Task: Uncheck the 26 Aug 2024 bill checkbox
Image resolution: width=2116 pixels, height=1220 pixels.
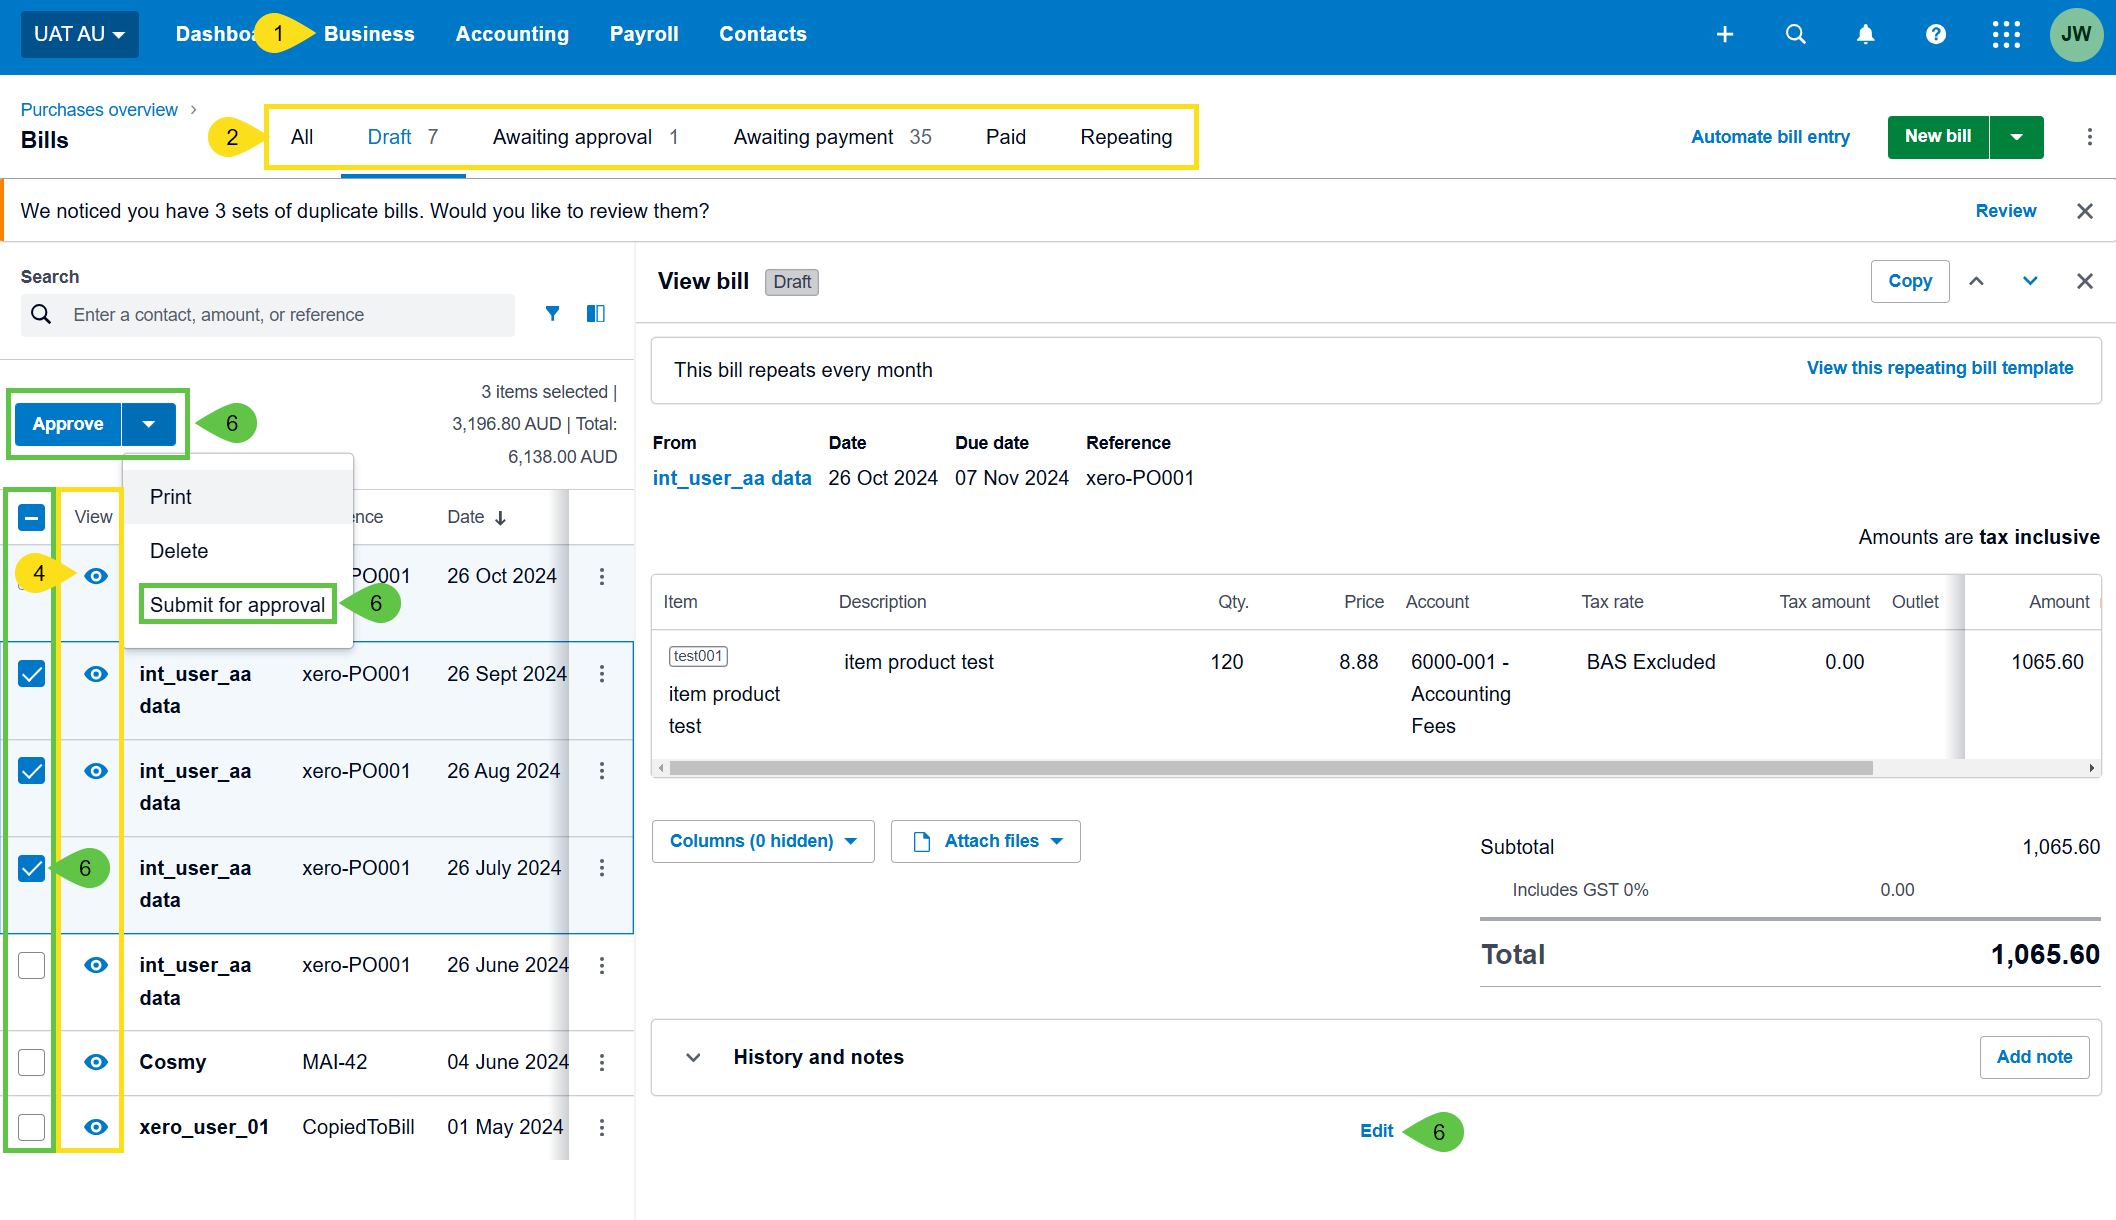Action: [32, 771]
